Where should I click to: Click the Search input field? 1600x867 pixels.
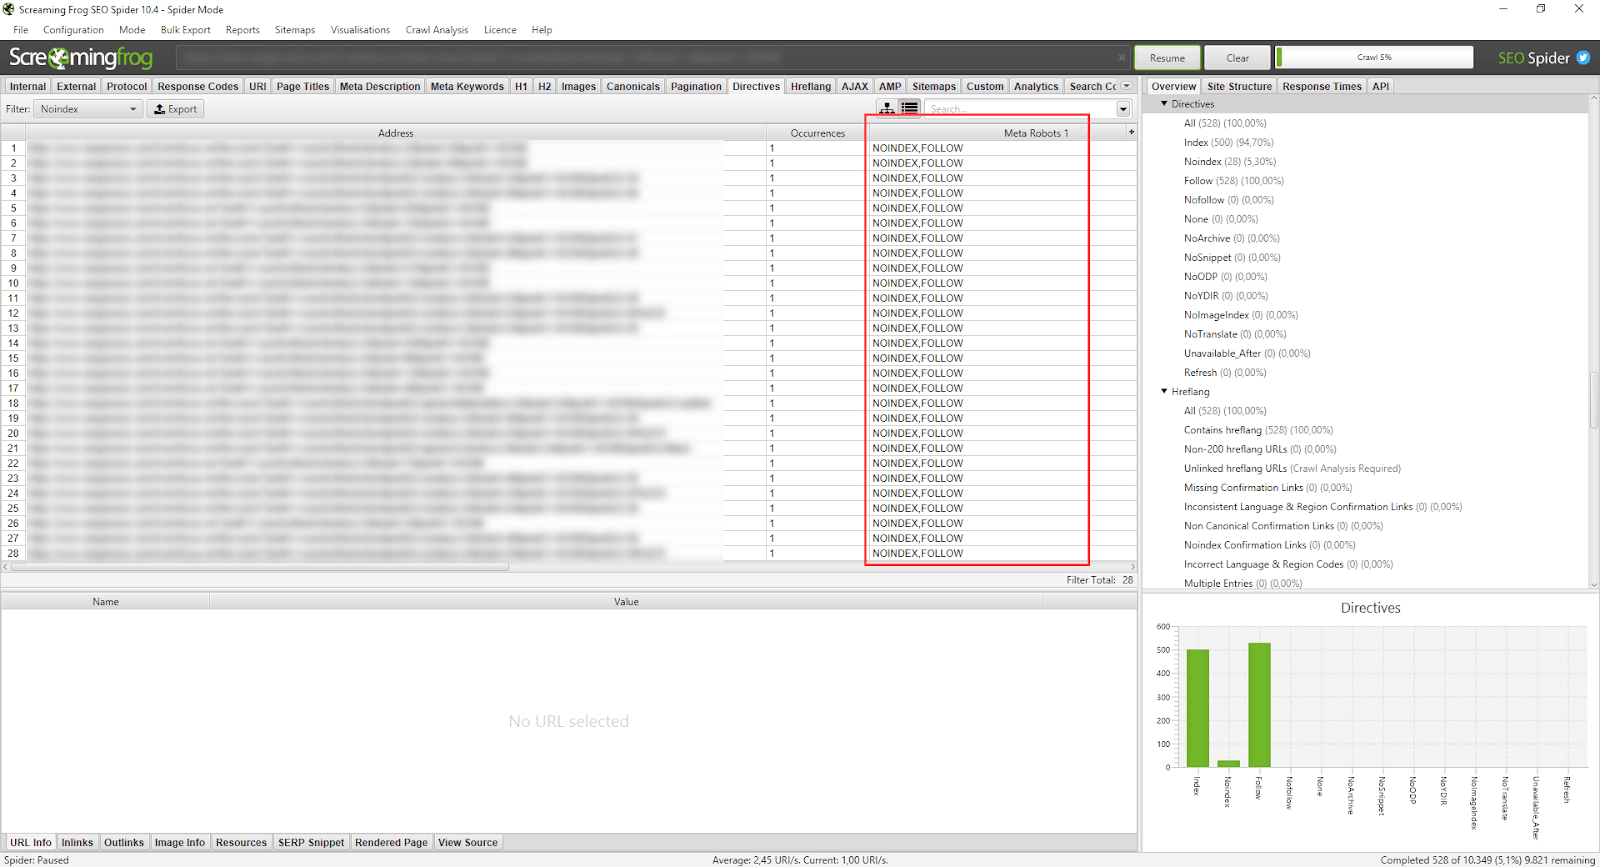point(1018,109)
